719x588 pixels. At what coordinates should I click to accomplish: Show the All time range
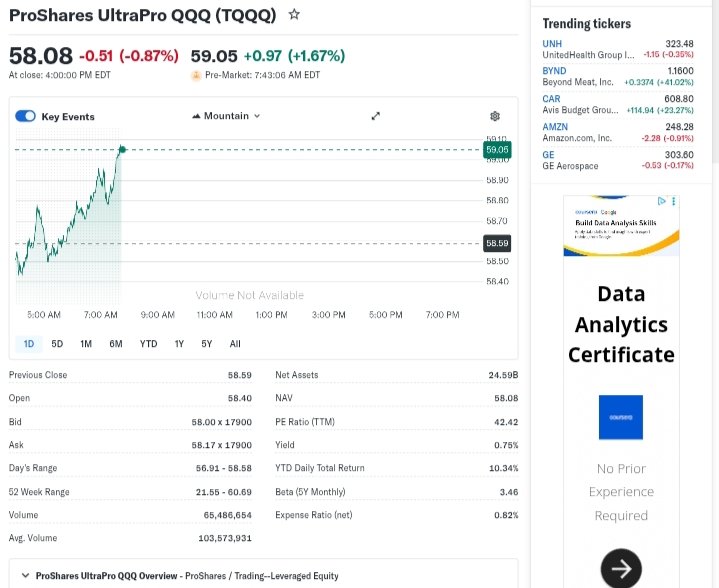click(x=235, y=344)
